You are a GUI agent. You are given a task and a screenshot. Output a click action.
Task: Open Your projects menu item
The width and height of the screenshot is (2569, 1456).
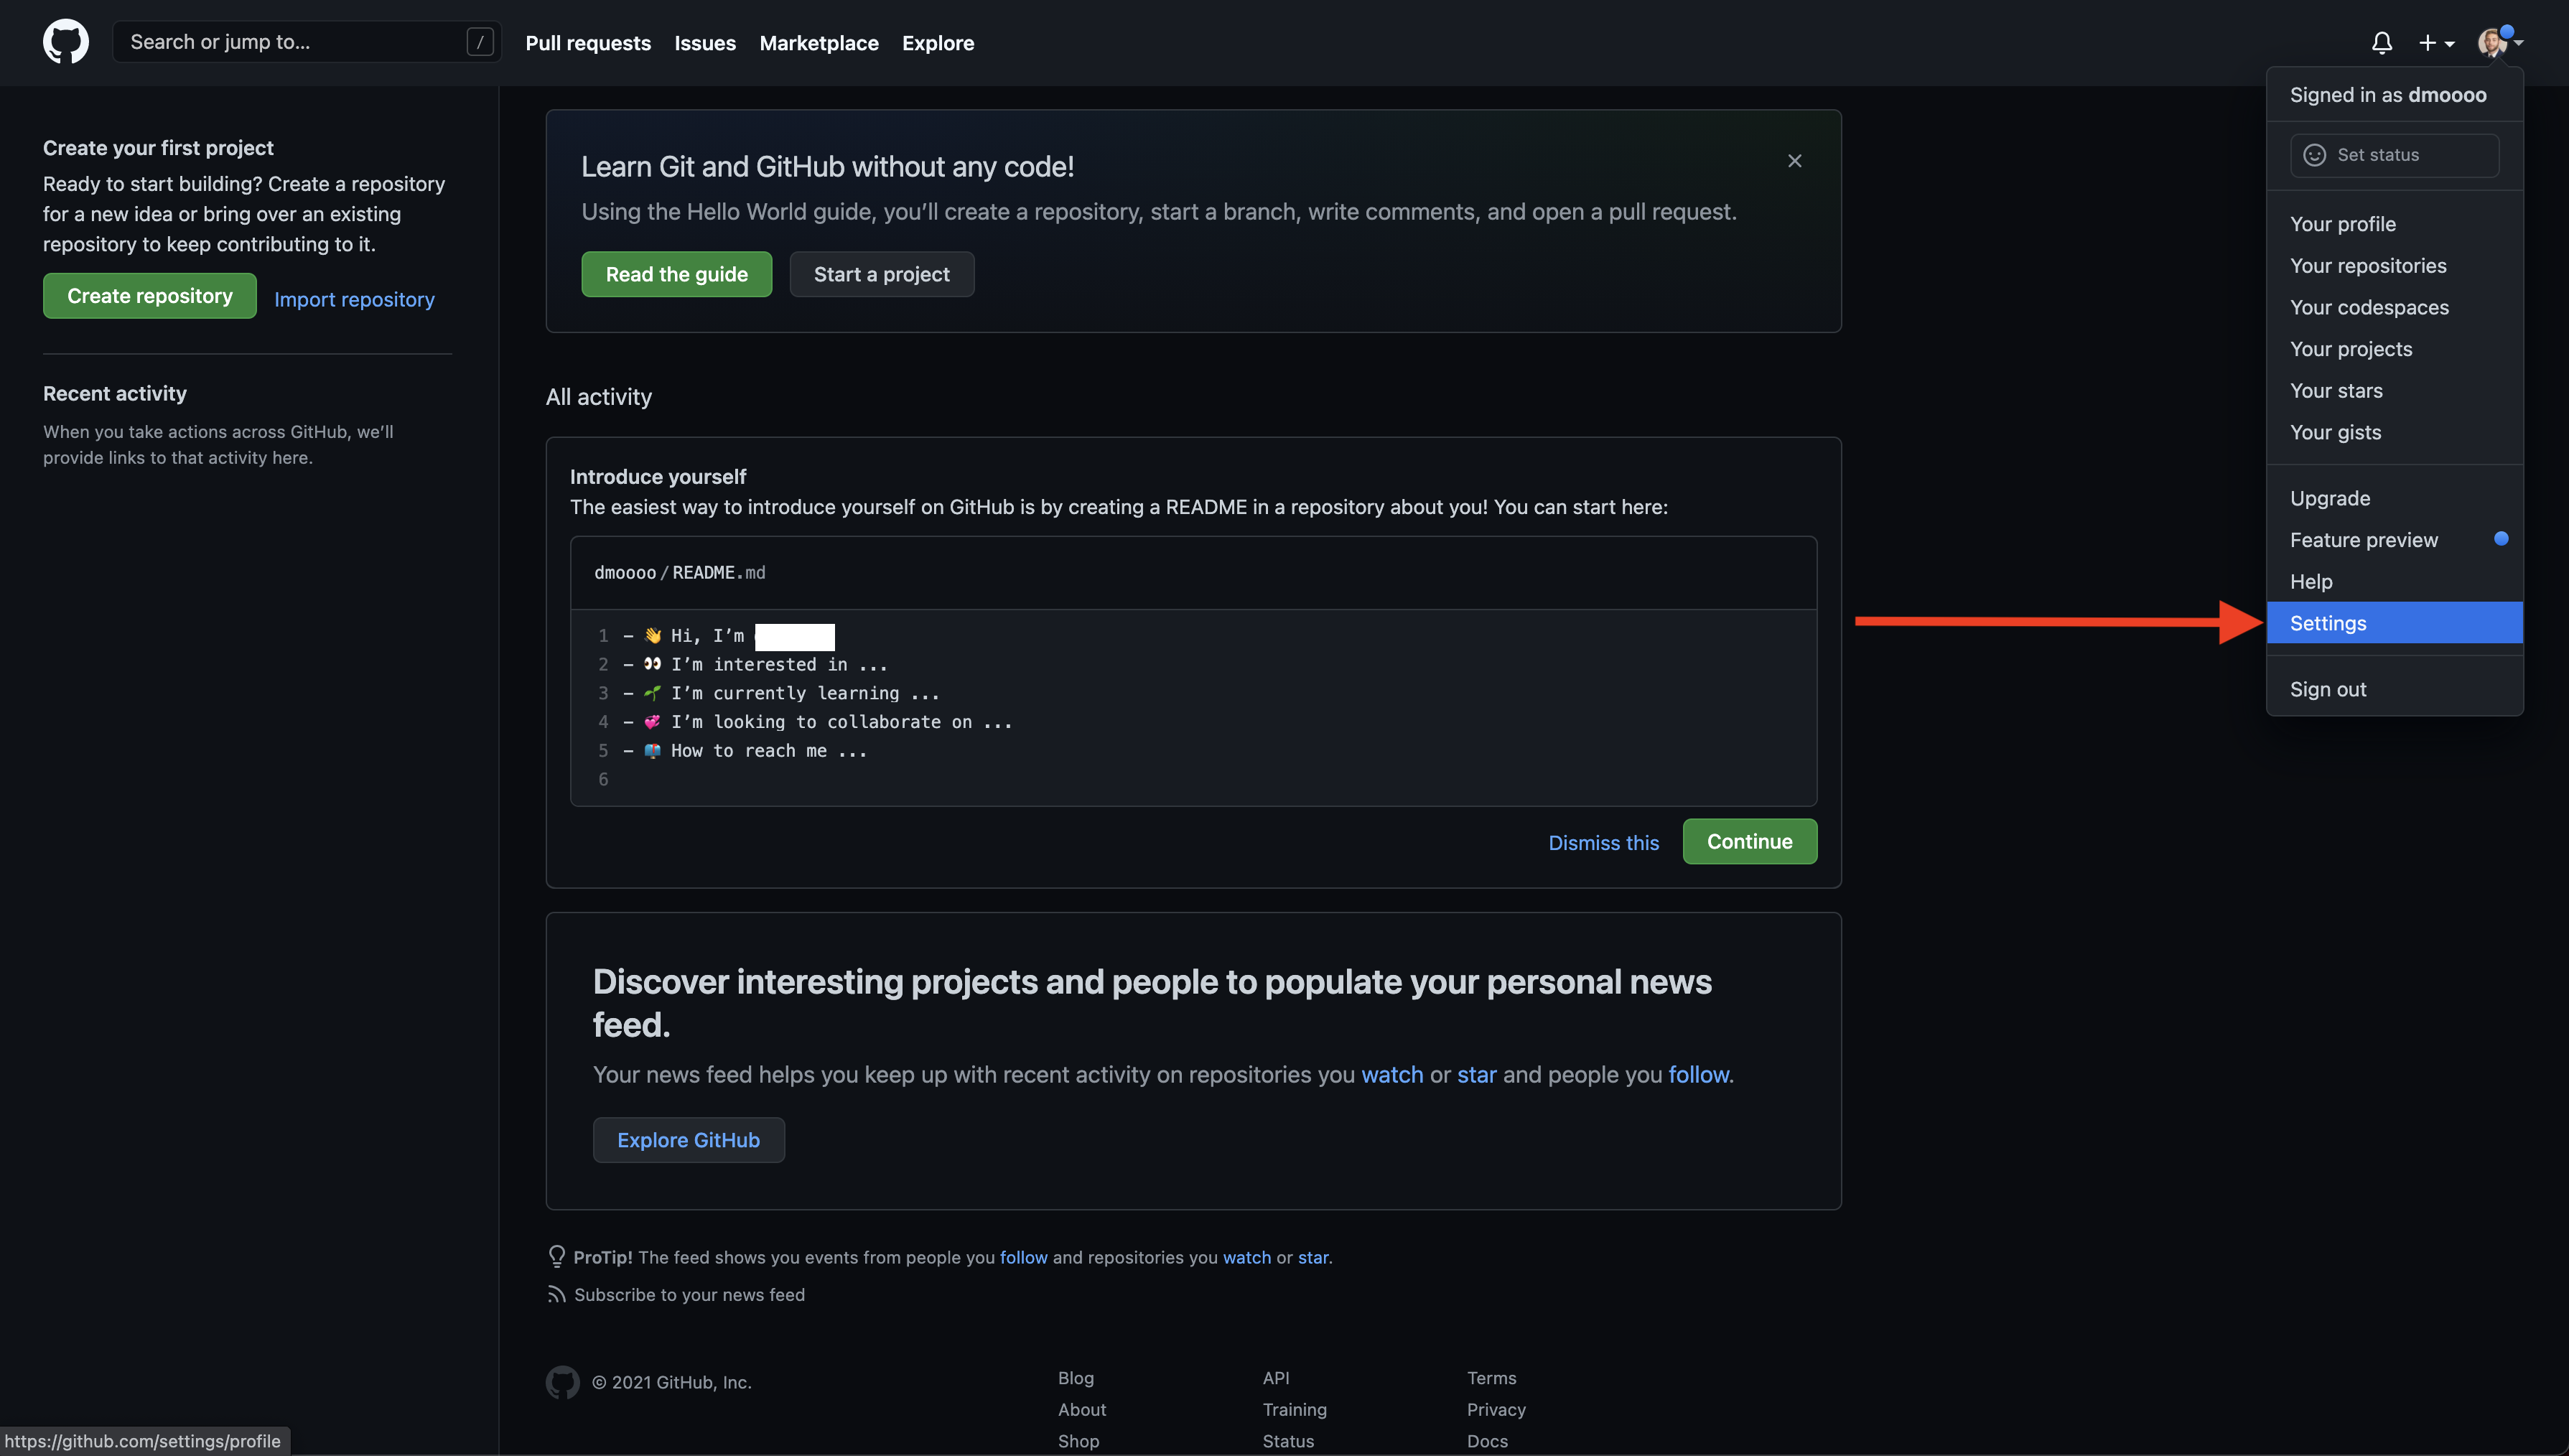point(2394,349)
